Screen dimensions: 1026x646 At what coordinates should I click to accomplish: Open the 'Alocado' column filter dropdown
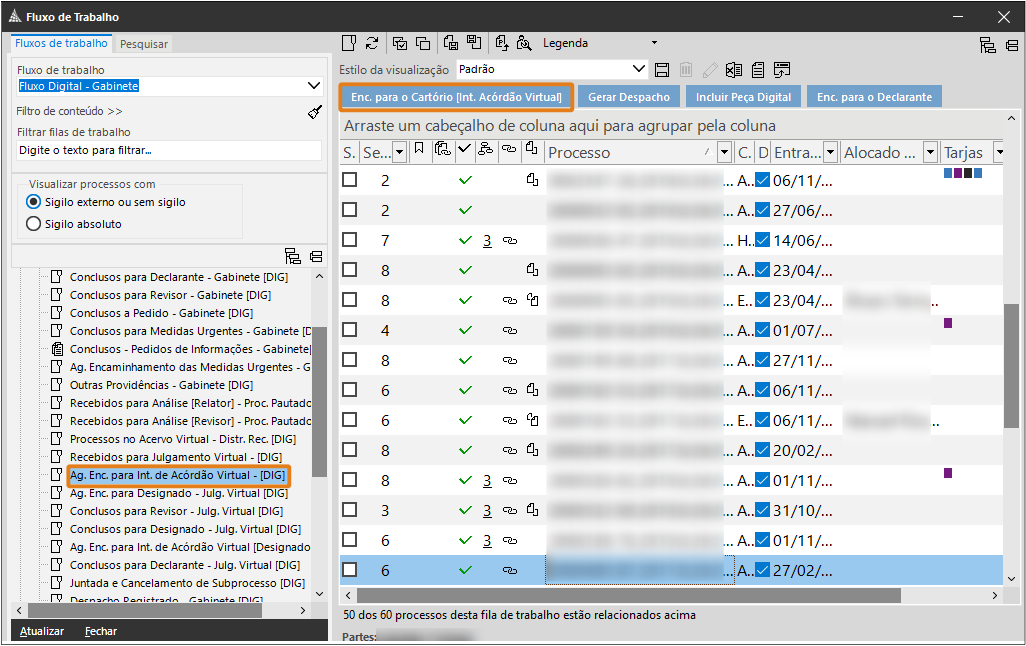(x=930, y=153)
